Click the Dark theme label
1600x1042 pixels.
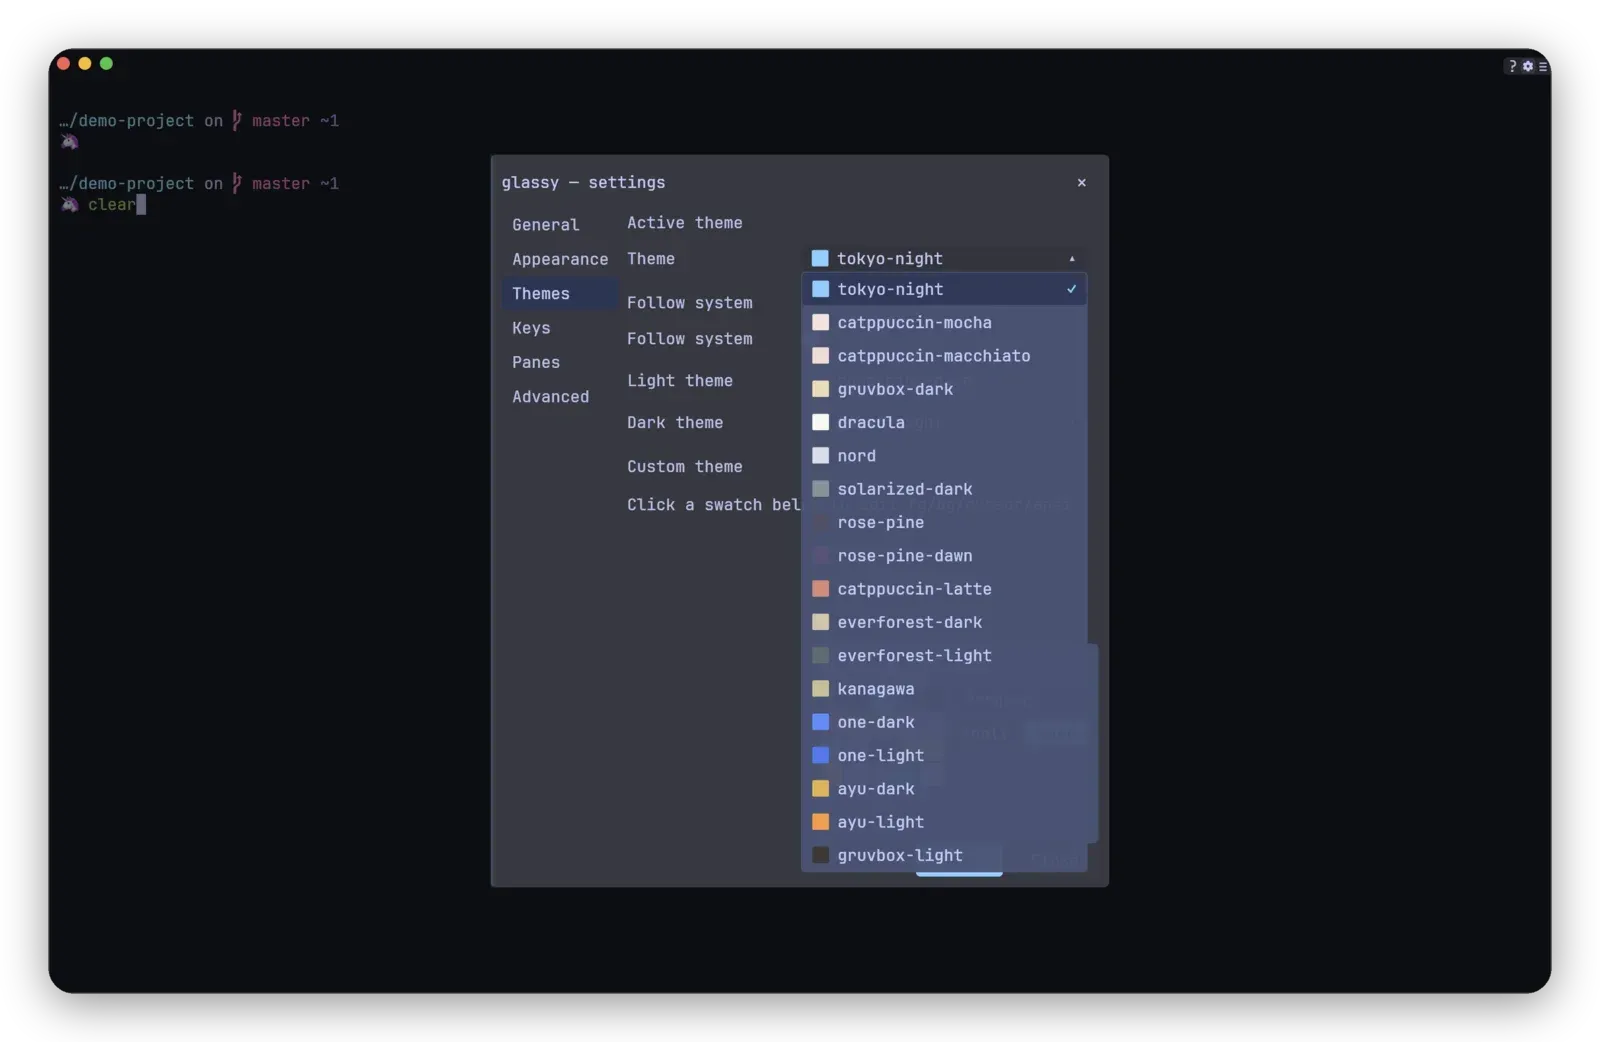point(675,423)
